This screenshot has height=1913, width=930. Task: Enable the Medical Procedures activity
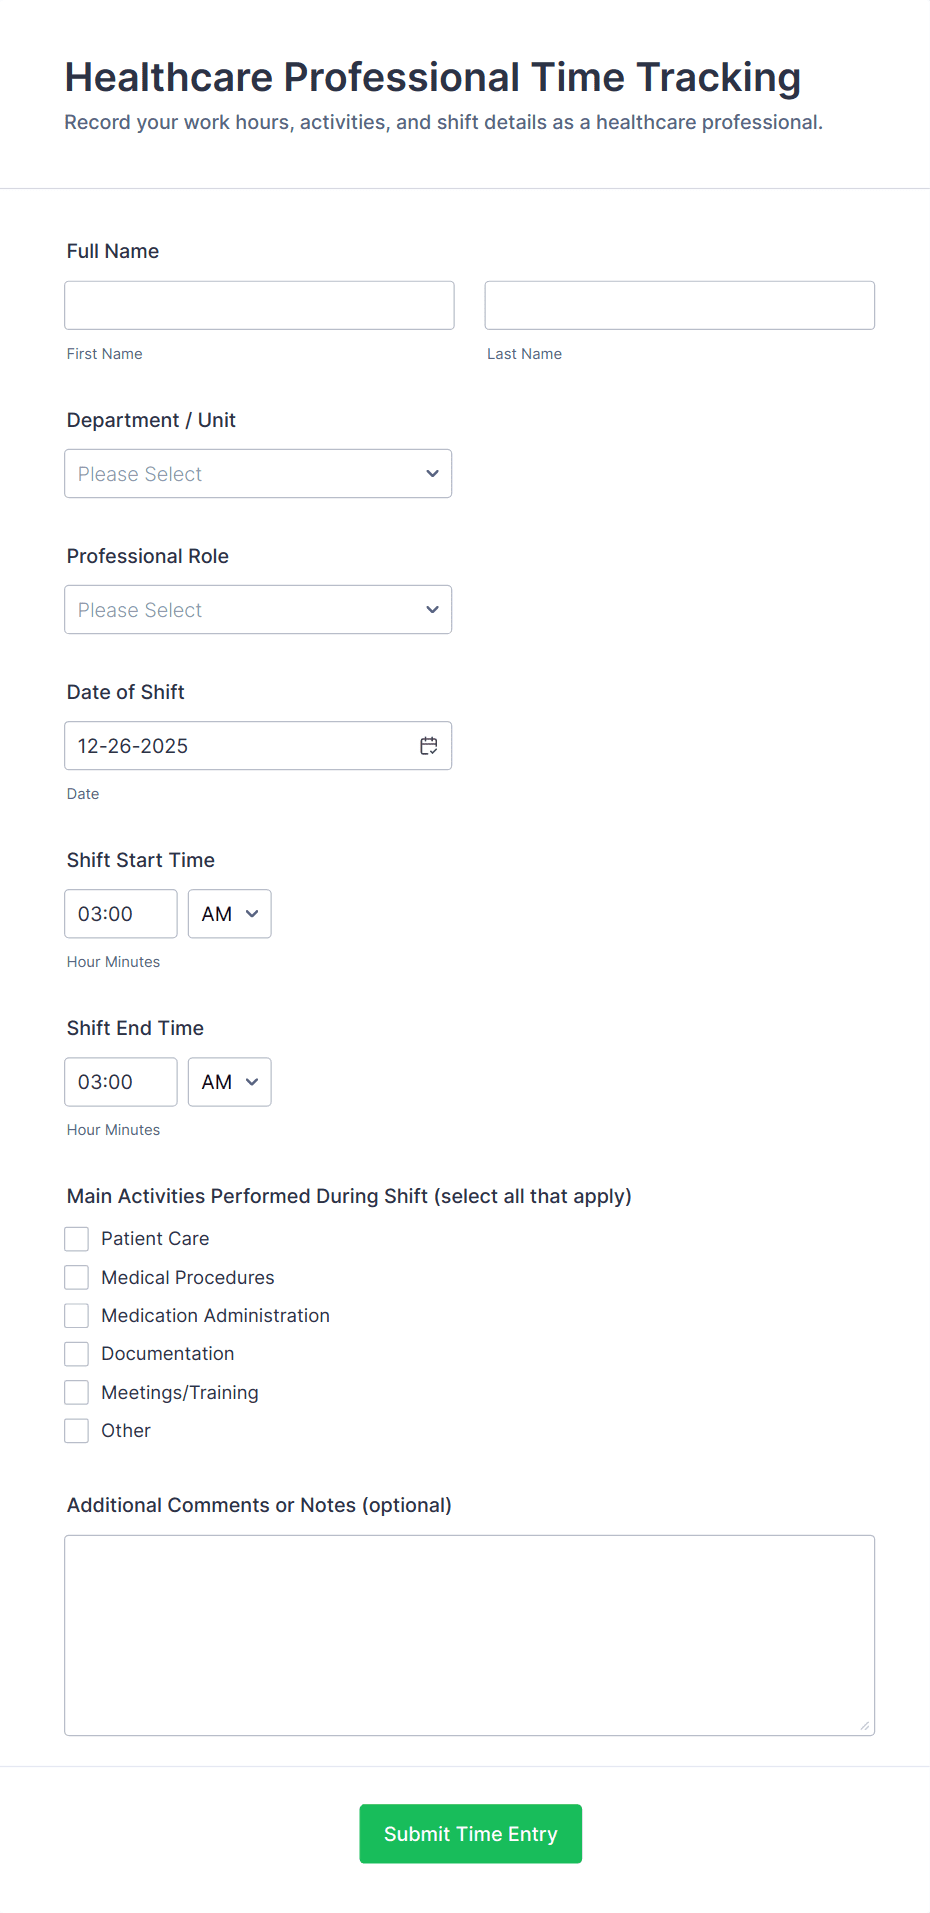[x=76, y=1277]
